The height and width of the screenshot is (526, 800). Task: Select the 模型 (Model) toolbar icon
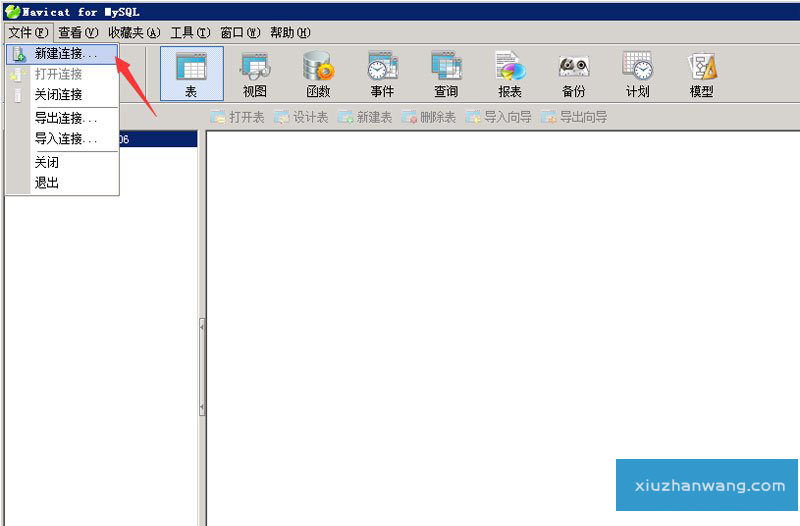pyautogui.click(x=701, y=73)
